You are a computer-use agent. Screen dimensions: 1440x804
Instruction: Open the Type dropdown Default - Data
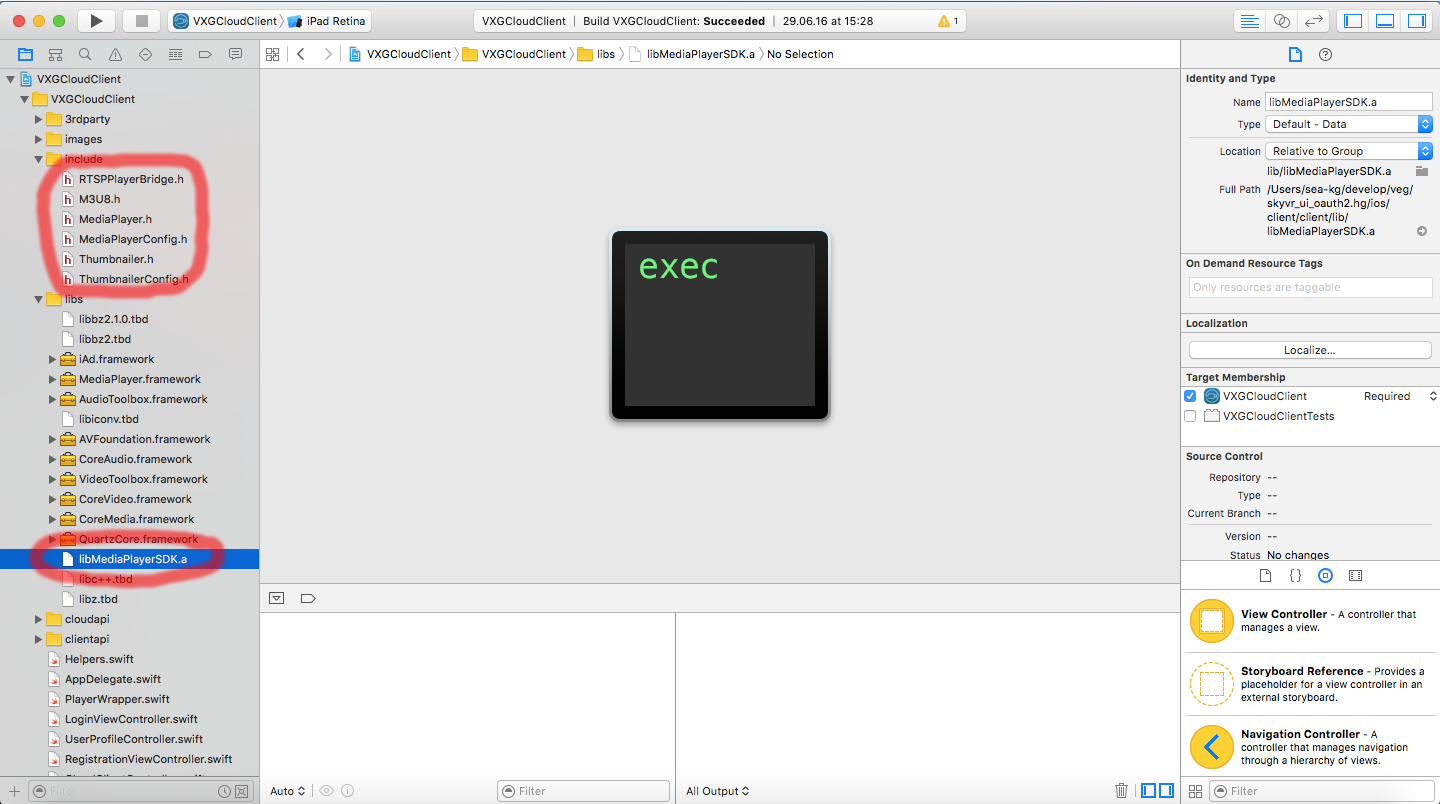point(1349,124)
